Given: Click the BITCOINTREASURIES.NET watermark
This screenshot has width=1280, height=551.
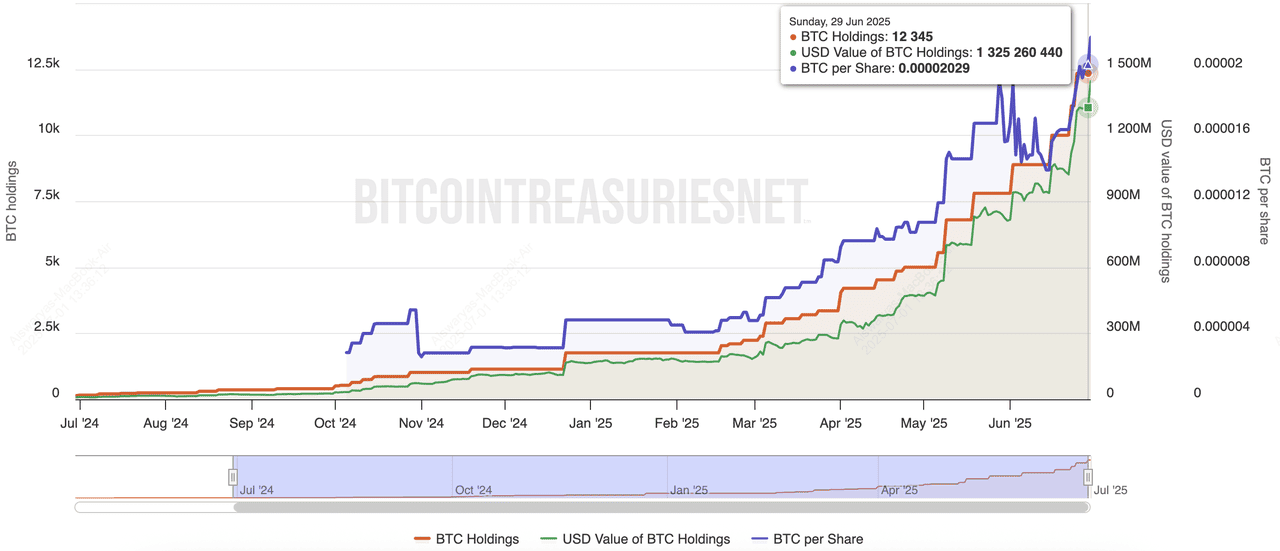Looking at the screenshot, I should (580, 201).
